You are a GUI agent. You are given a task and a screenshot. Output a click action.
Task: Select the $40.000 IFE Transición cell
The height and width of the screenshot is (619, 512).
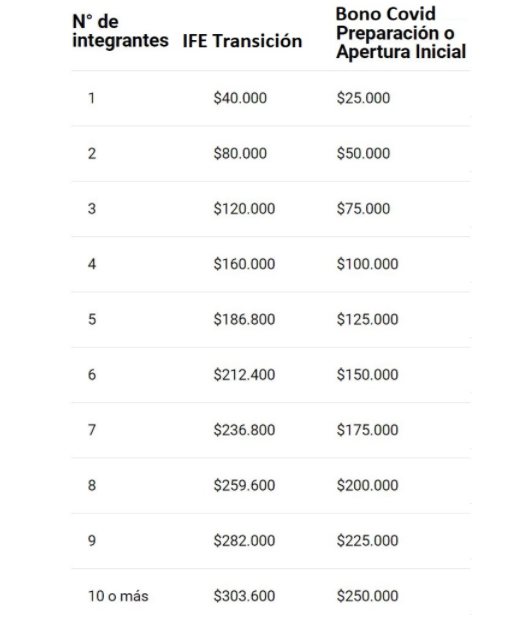pos(240,98)
